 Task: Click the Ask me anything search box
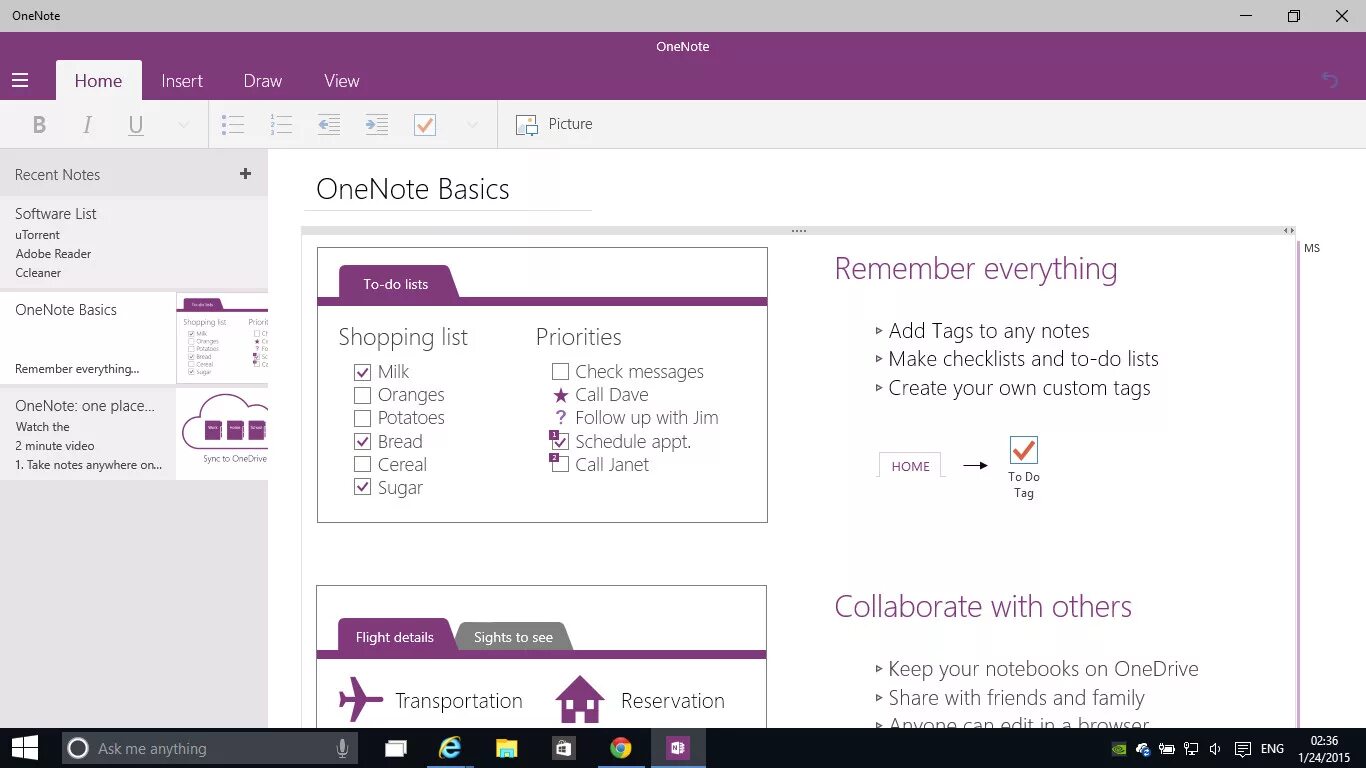point(212,748)
